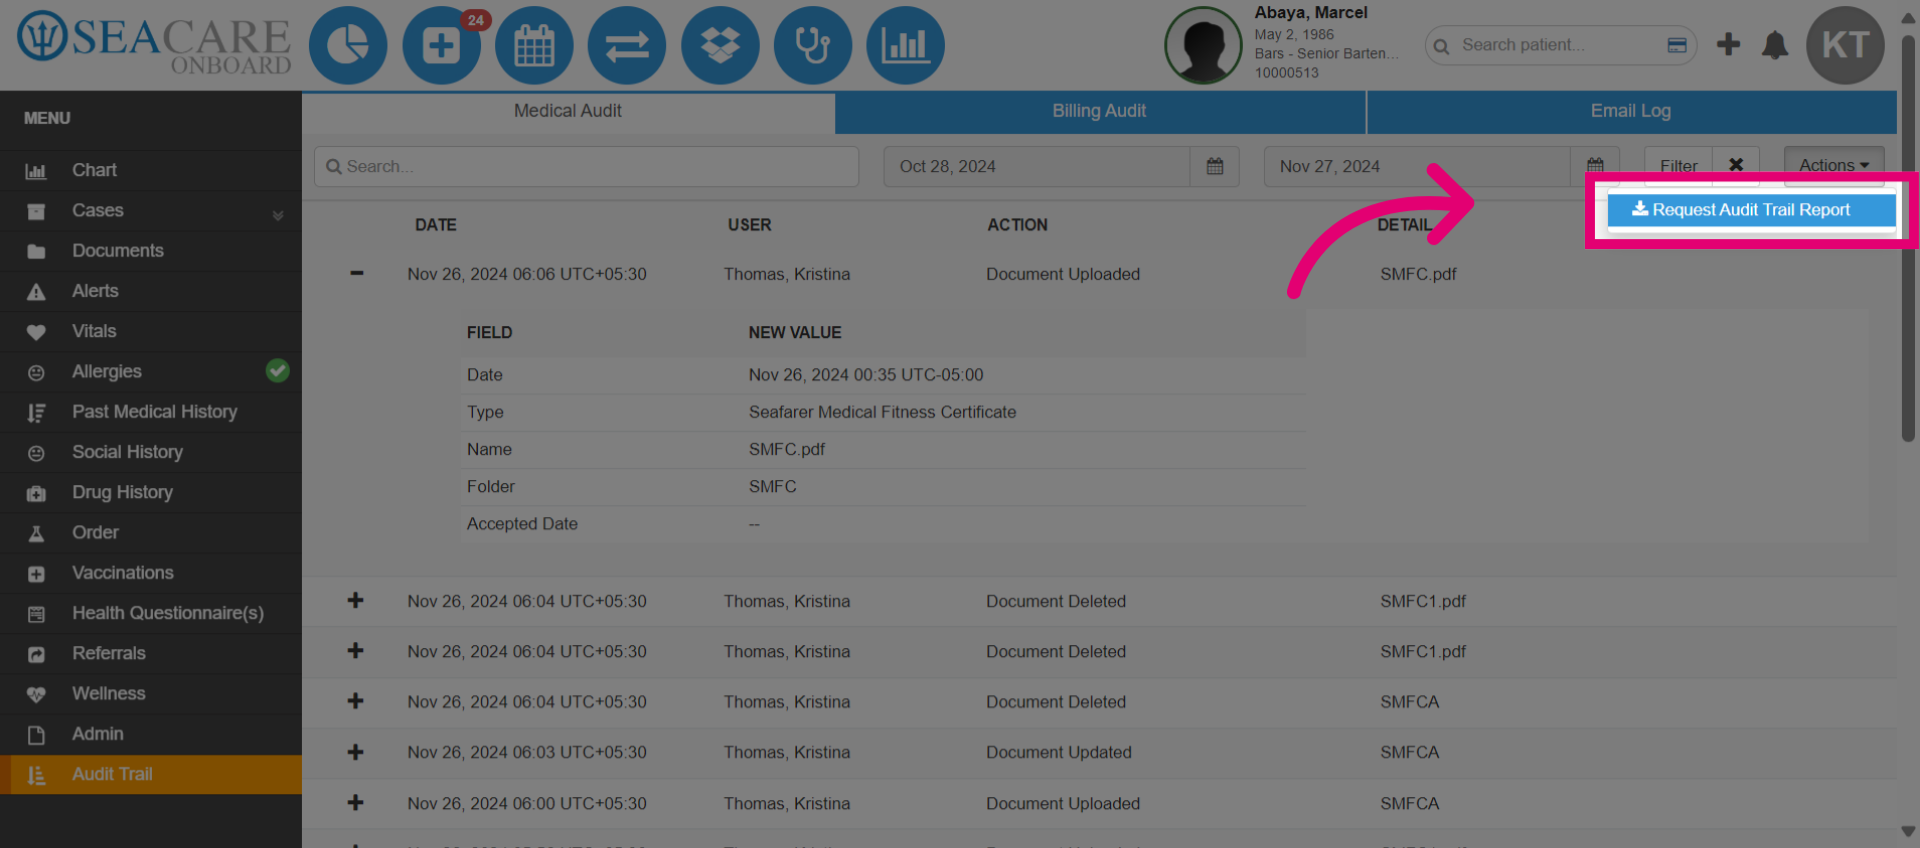Expand Cases in the sidebar menu

pos(151,211)
